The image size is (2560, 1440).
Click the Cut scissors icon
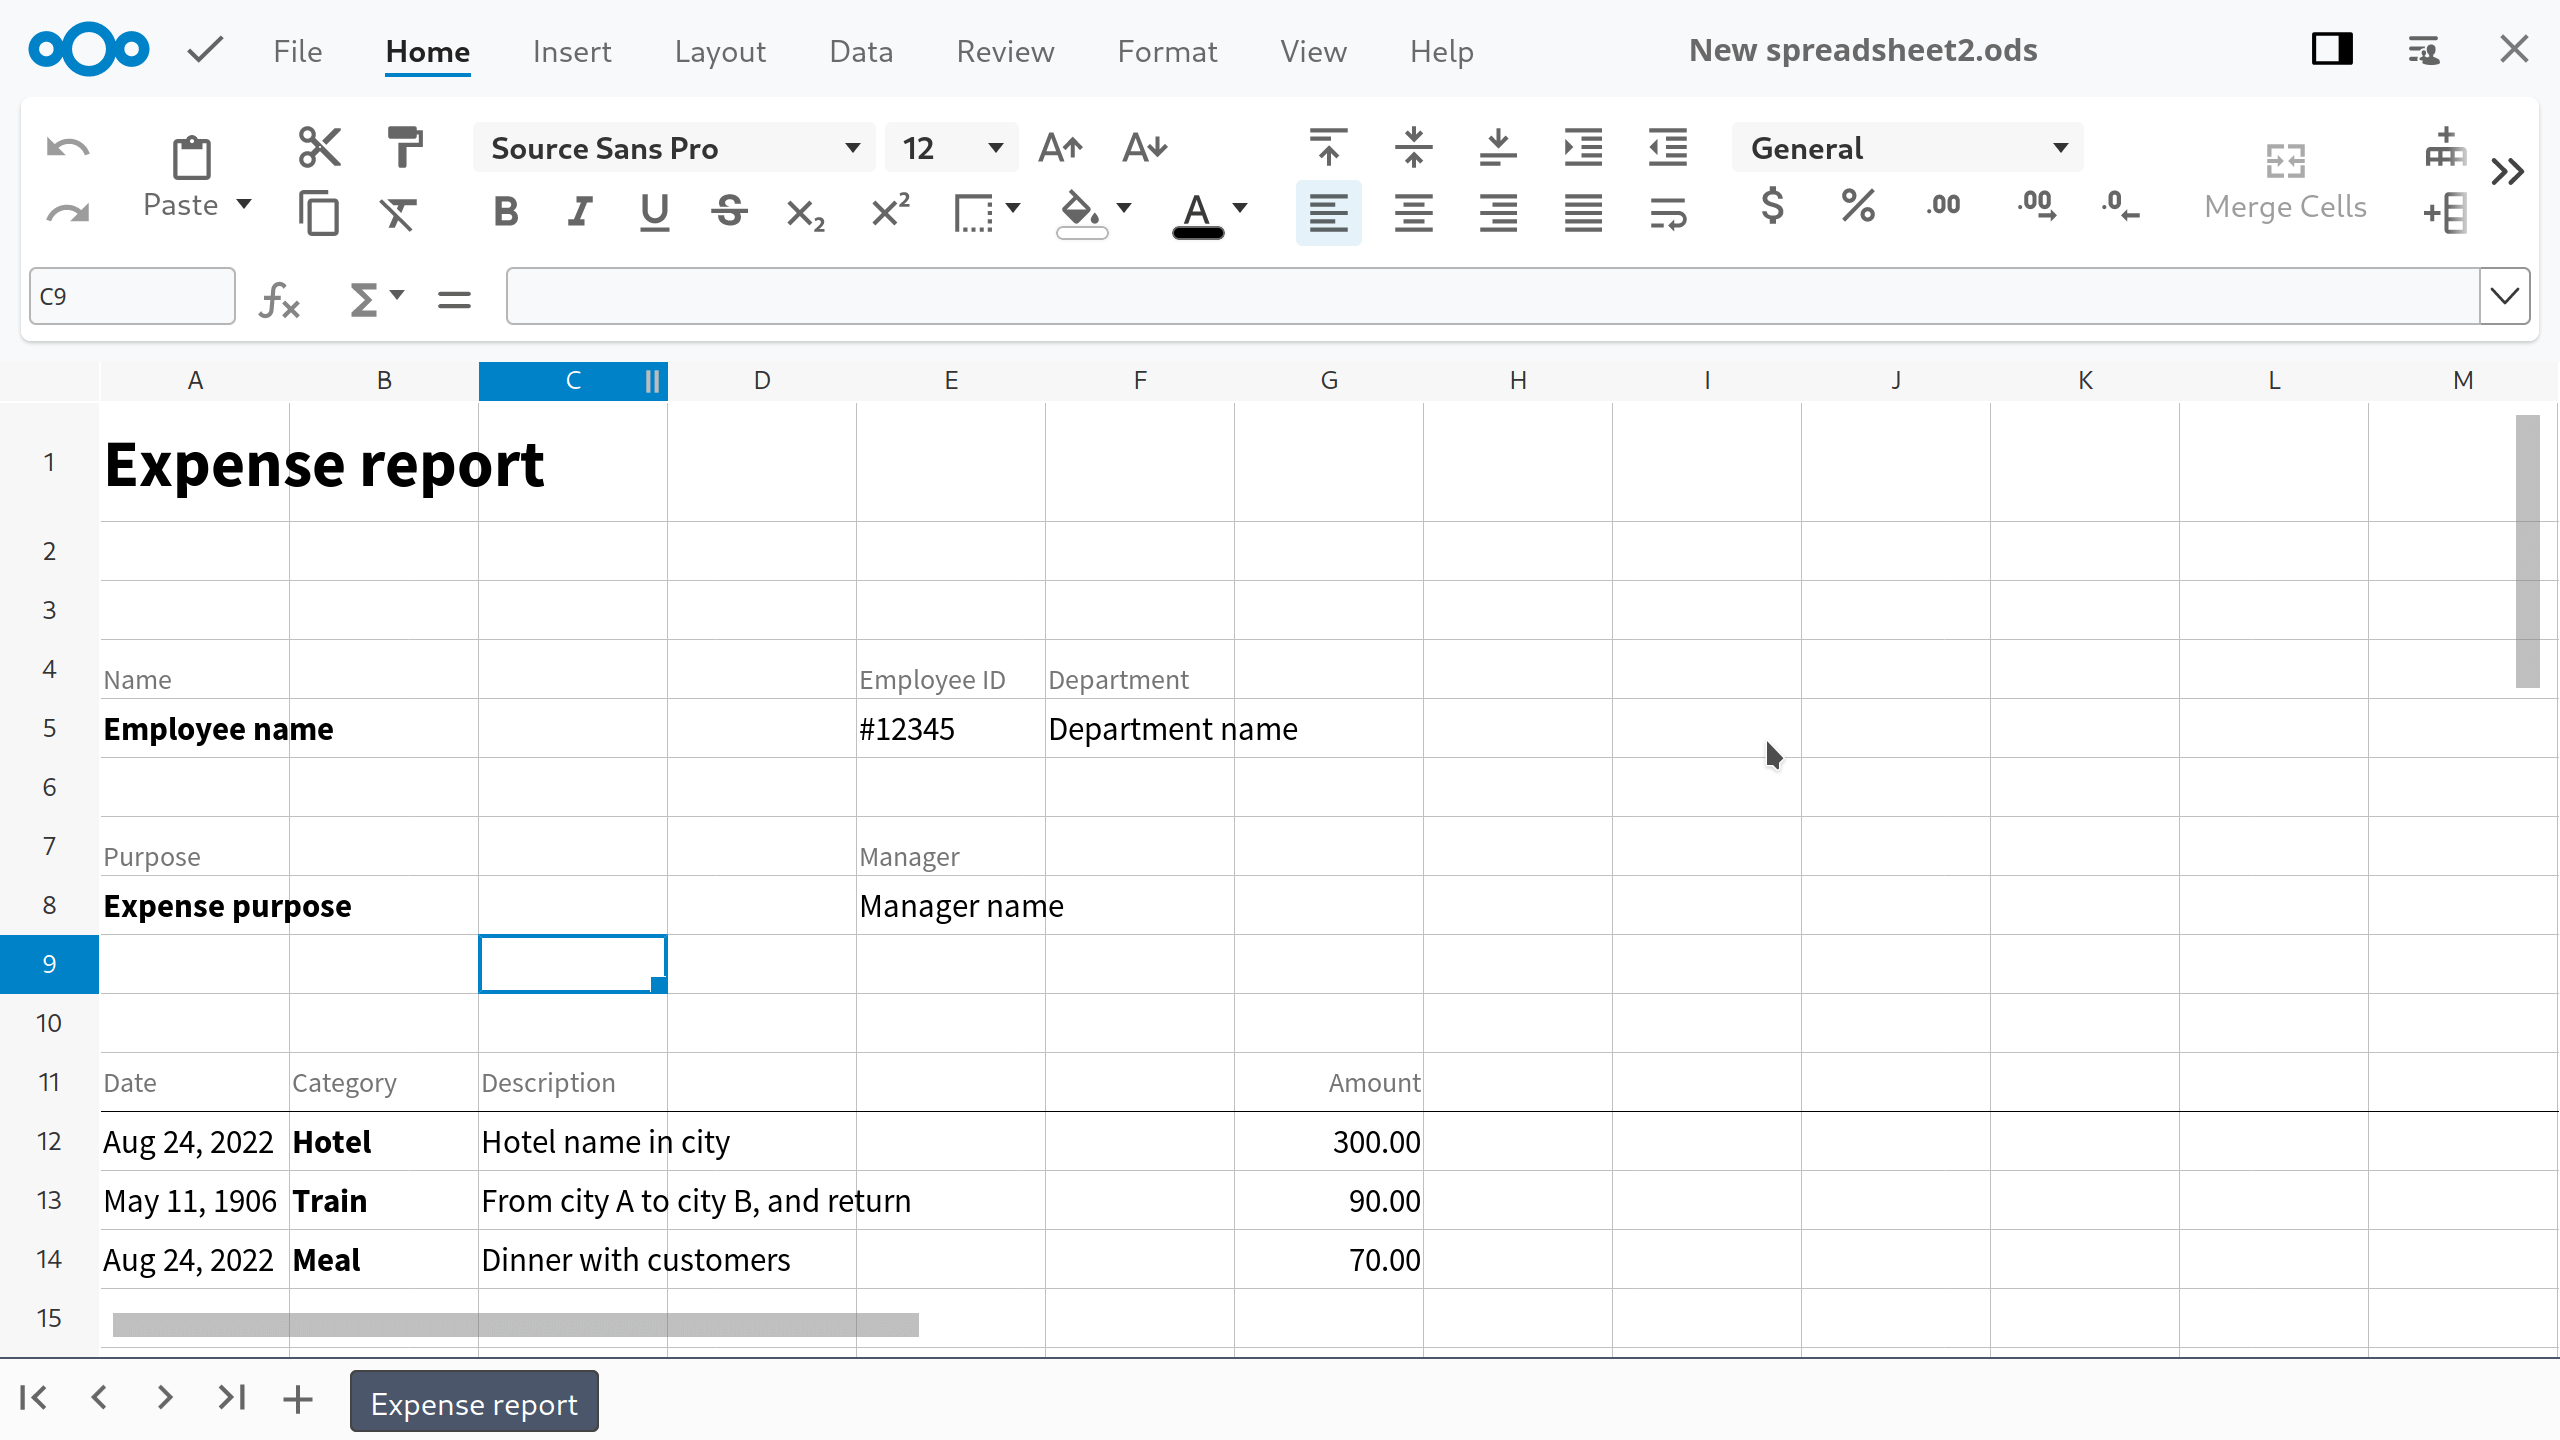[318, 146]
